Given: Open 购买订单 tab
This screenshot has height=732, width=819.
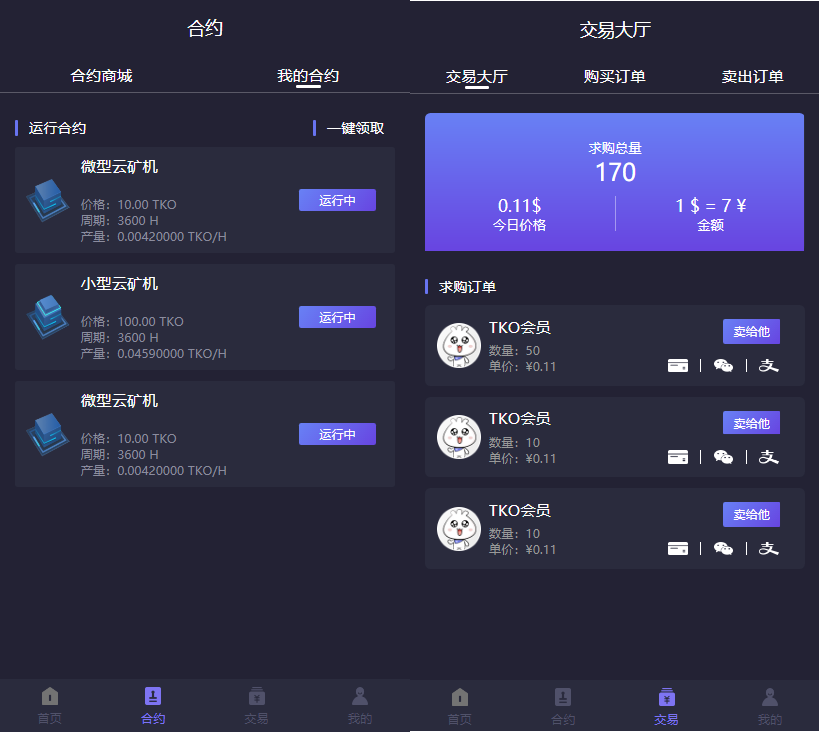Looking at the screenshot, I should pyautogui.click(x=614, y=77).
